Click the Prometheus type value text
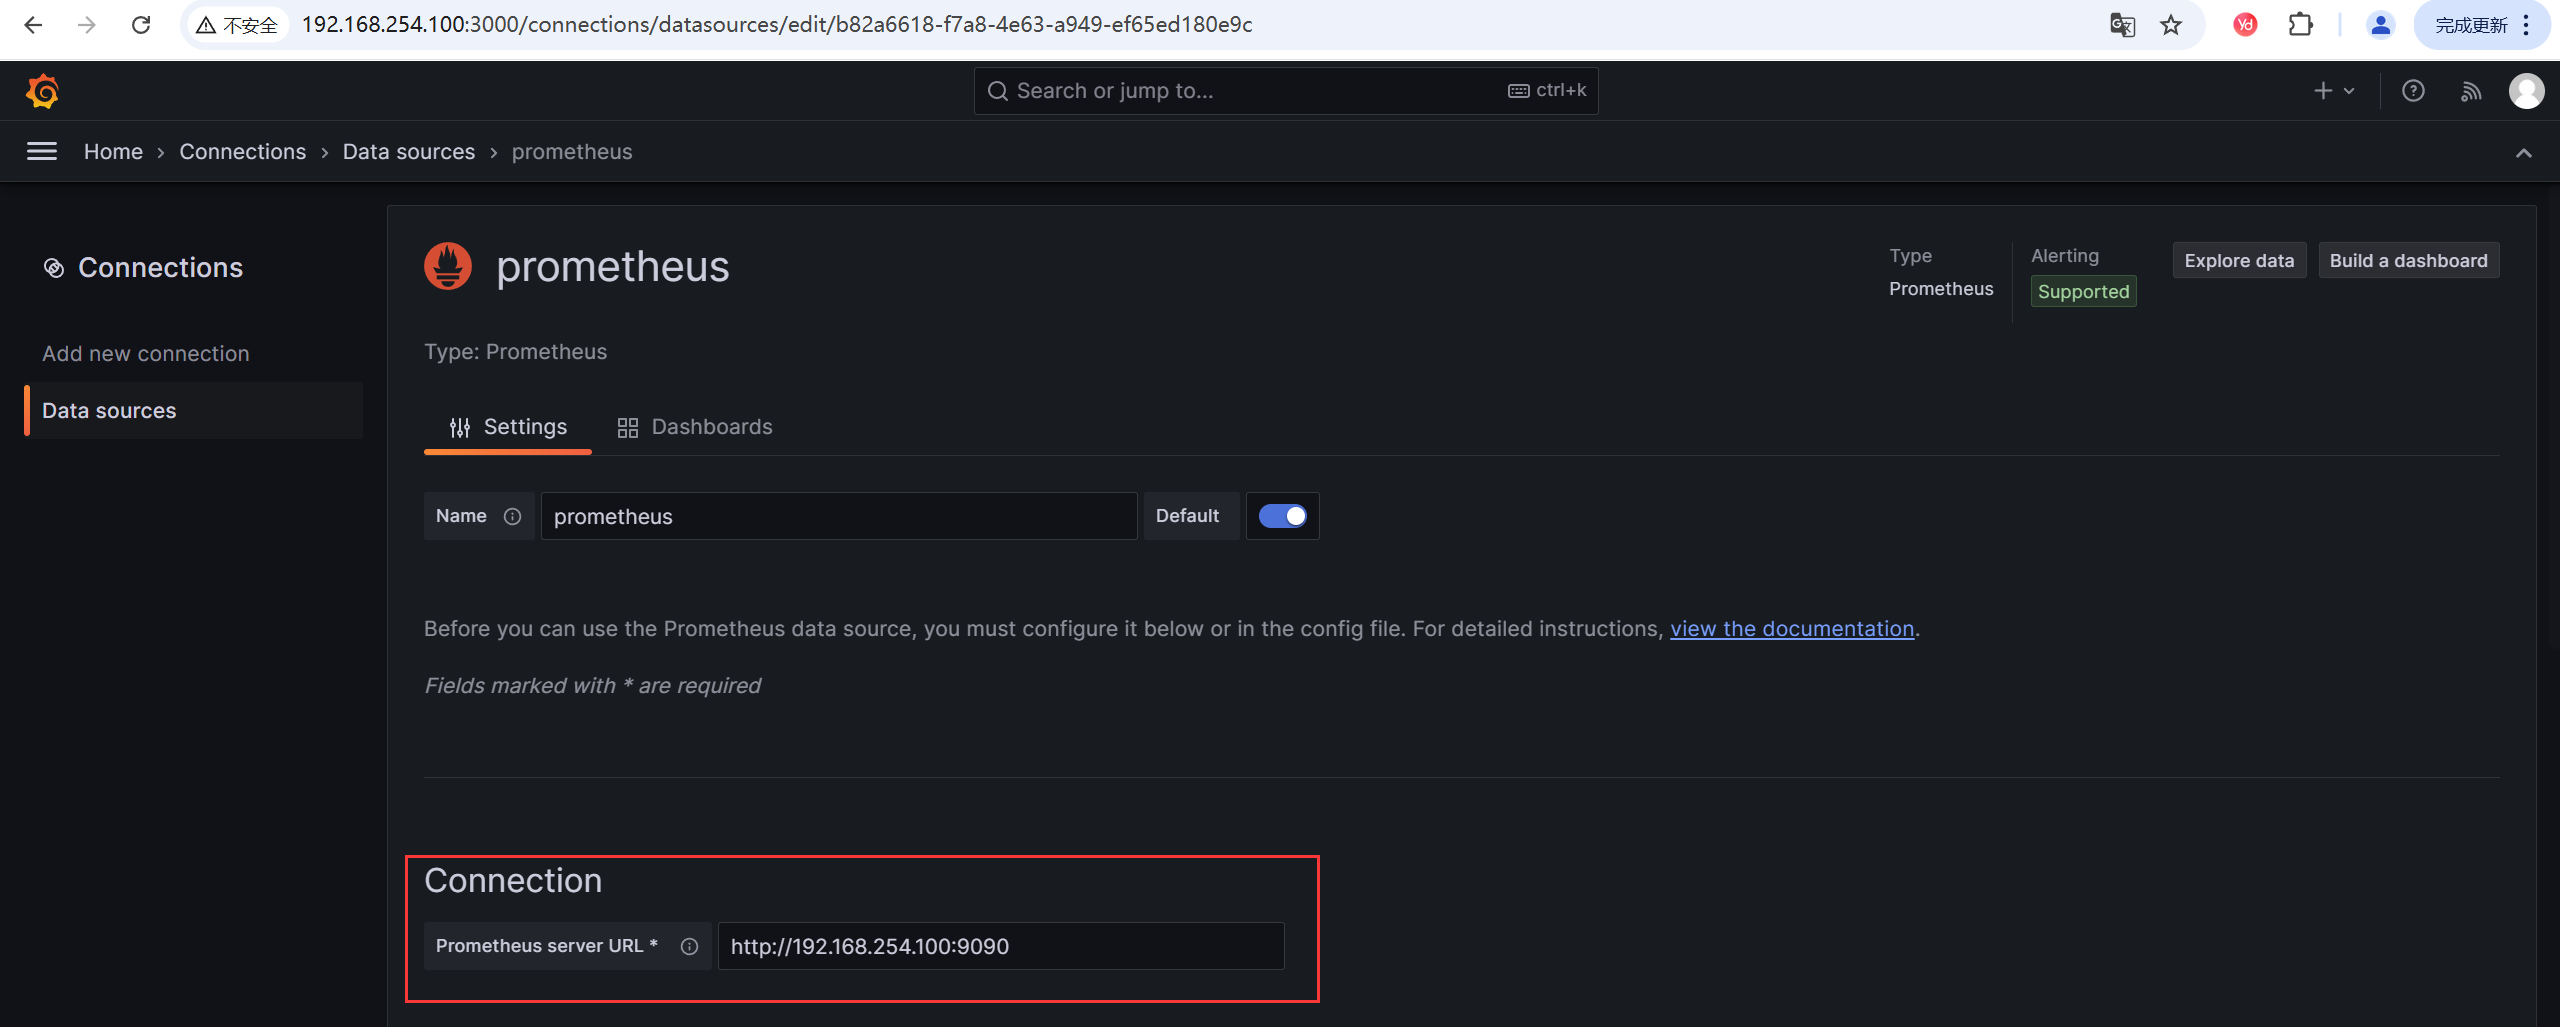The image size is (2560, 1027). pos(1941,289)
